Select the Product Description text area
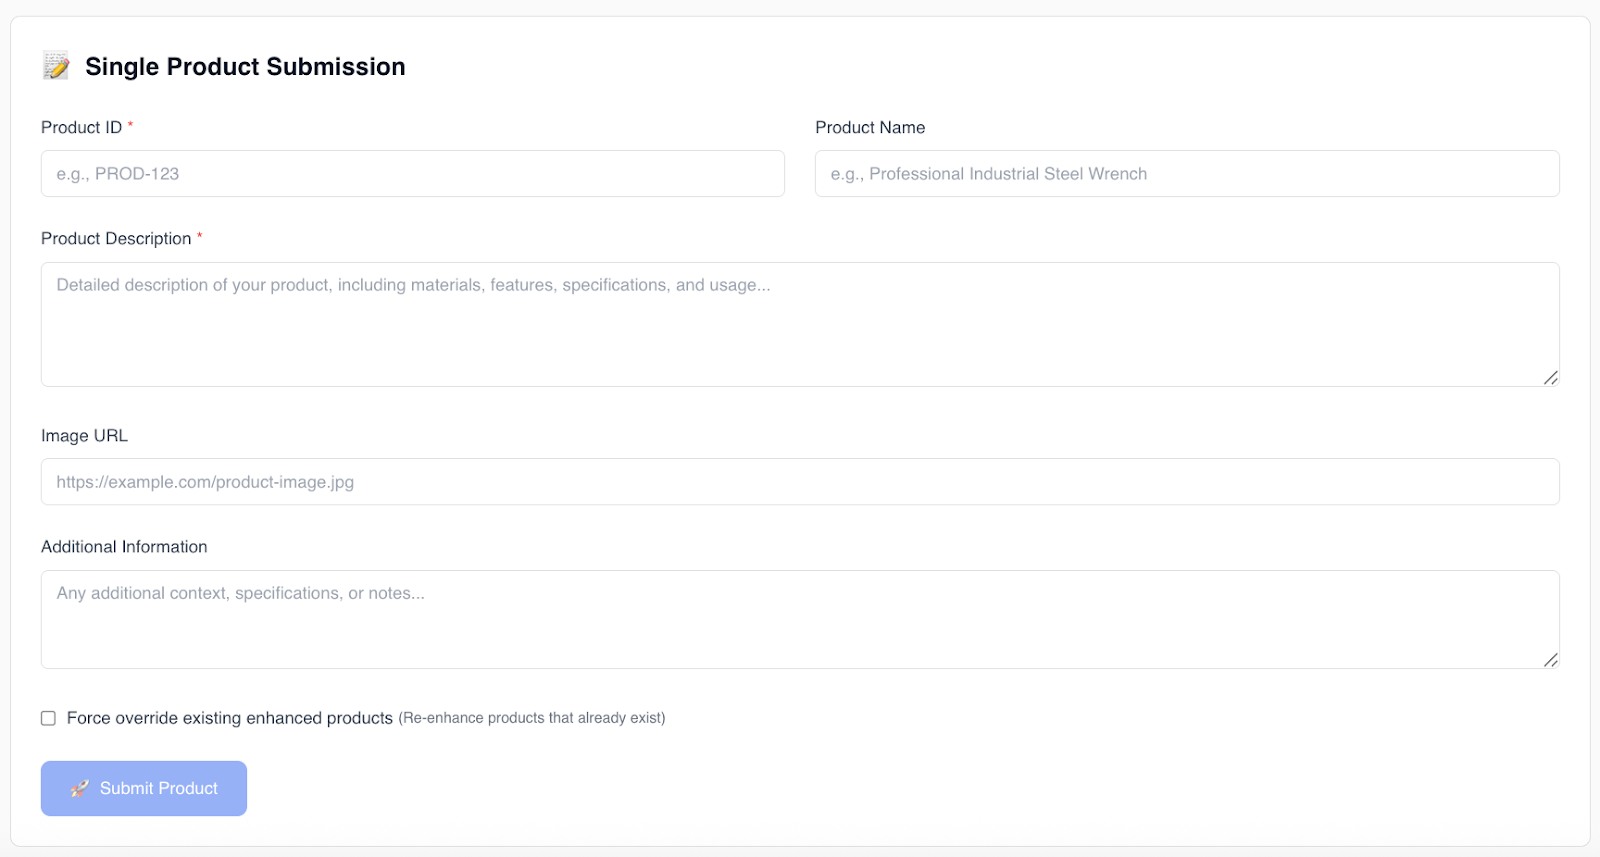 coord(799,324)
